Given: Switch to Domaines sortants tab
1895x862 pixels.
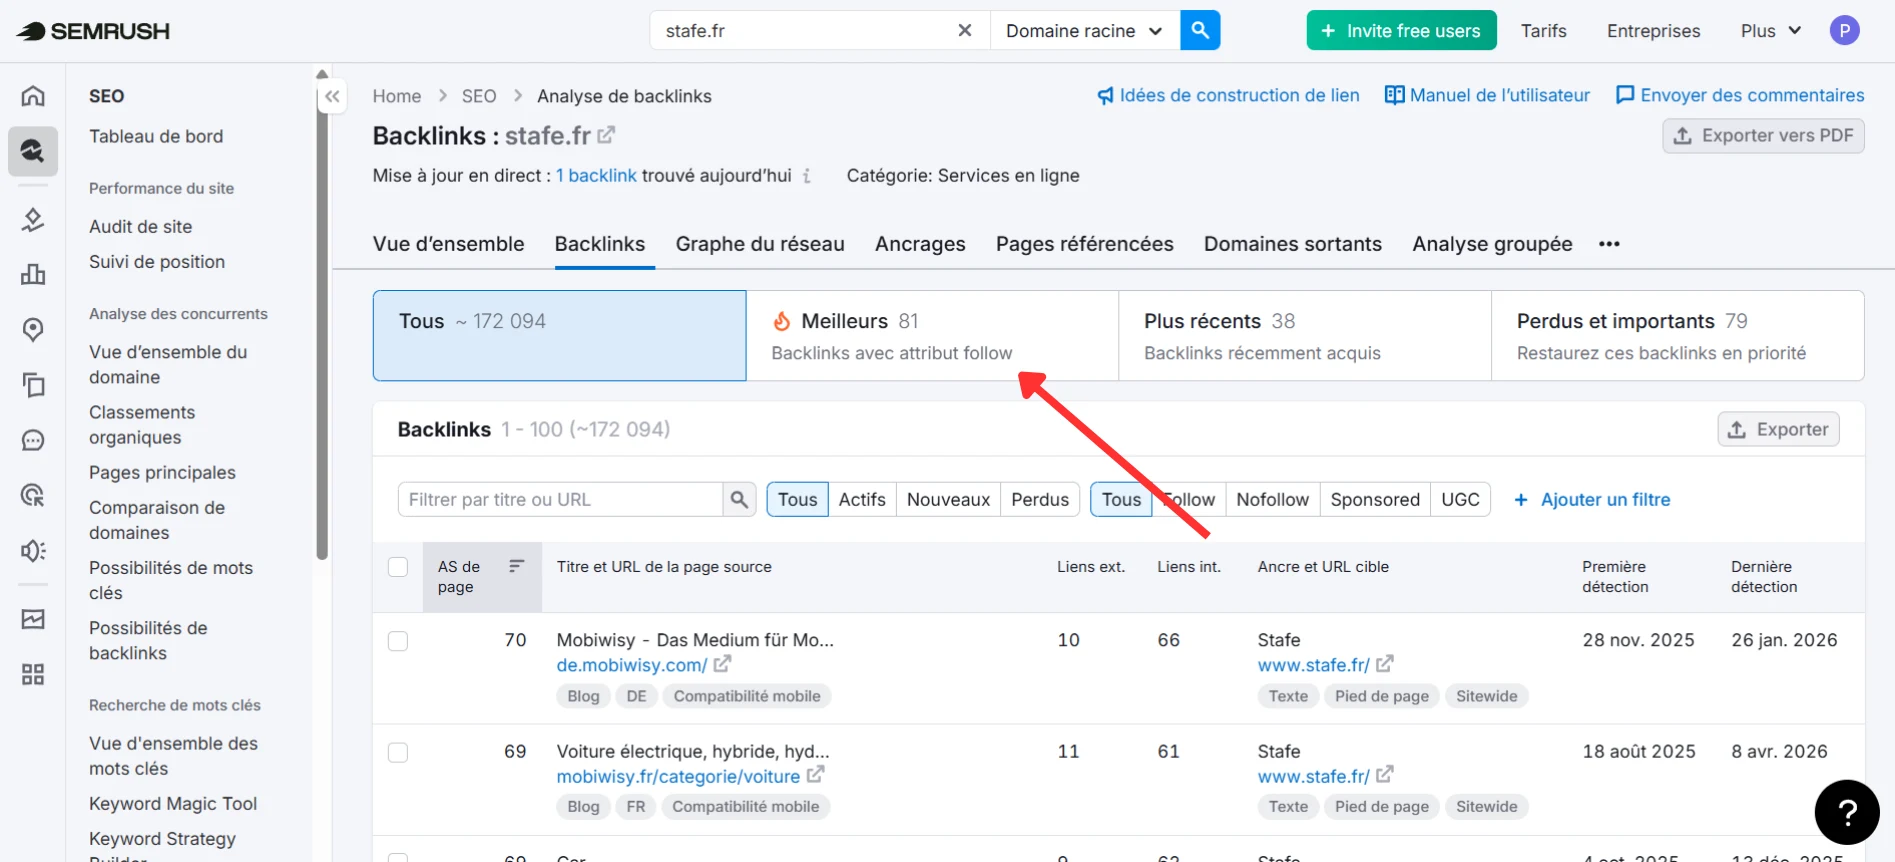Looking at the screenshot, I should point(1292,244).
